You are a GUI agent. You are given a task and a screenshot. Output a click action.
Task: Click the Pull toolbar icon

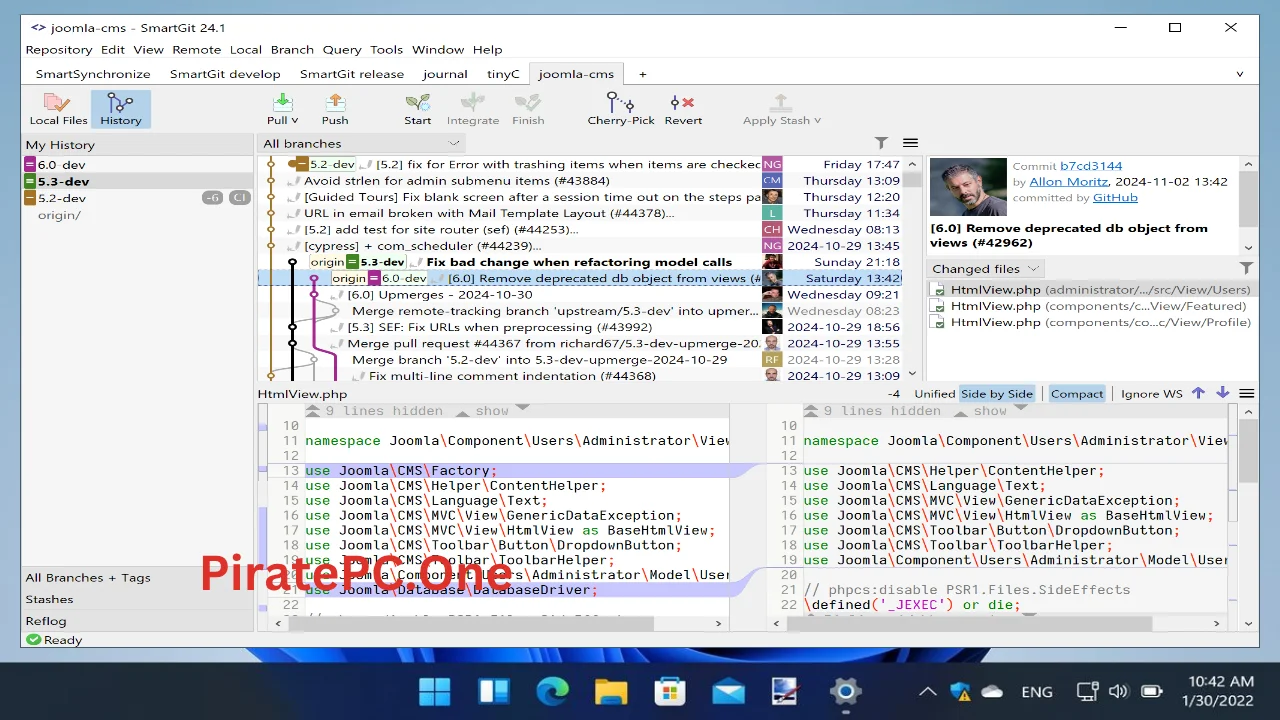(x=282, y=103)
